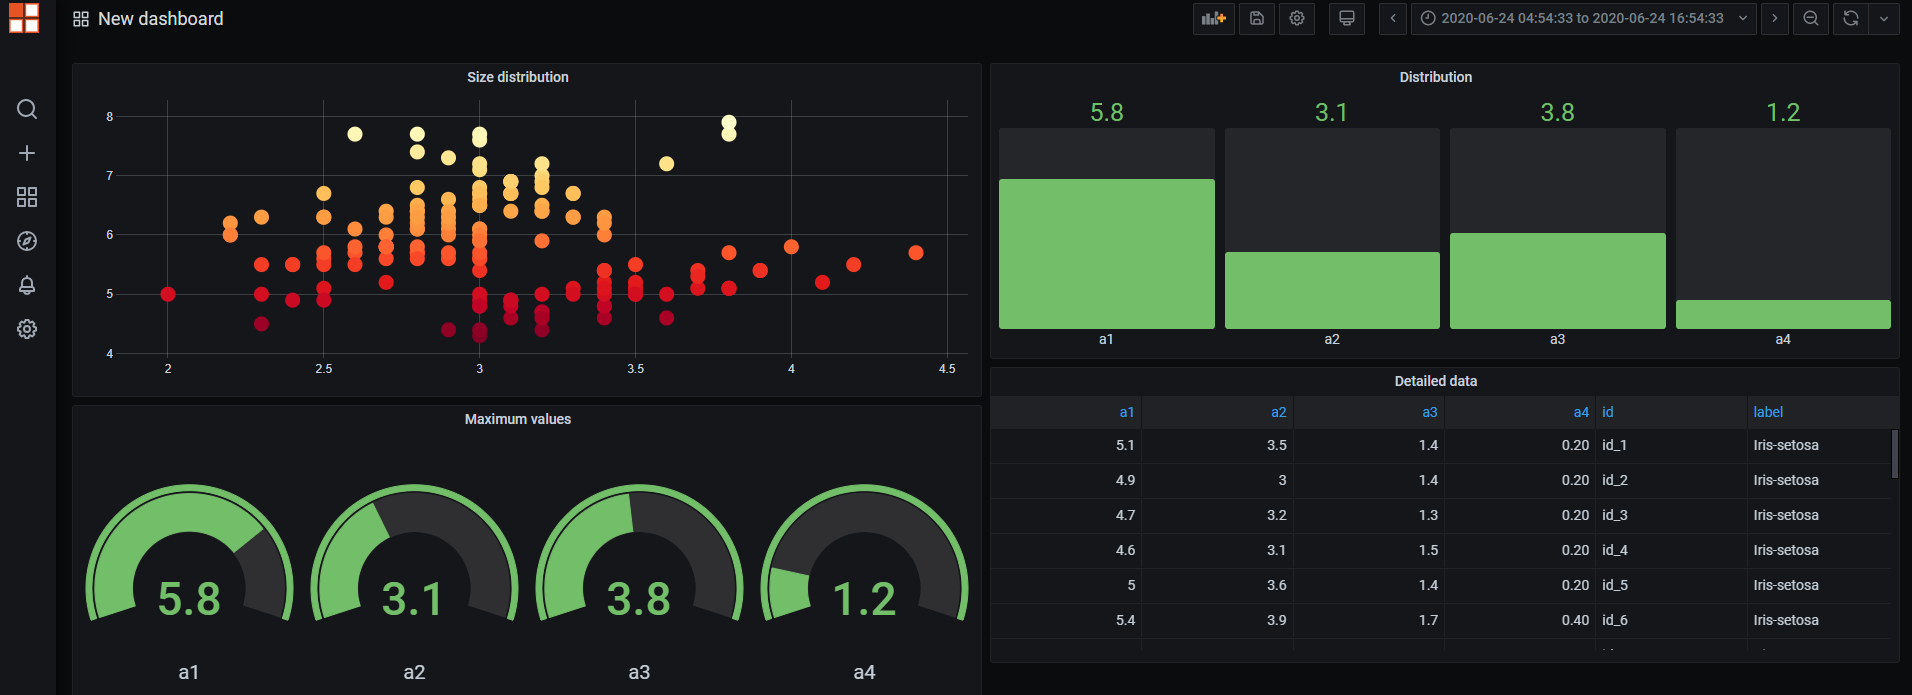Open the Explore compass icon
Viewport: 1912px width, 695px height.
(x=27, y=241)
